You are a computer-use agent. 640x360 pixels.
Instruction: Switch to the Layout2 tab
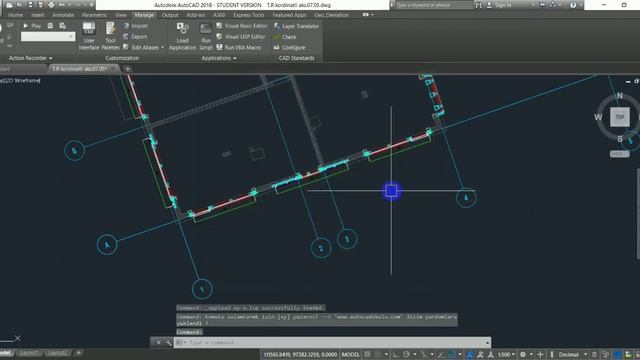tap(58, 352)
